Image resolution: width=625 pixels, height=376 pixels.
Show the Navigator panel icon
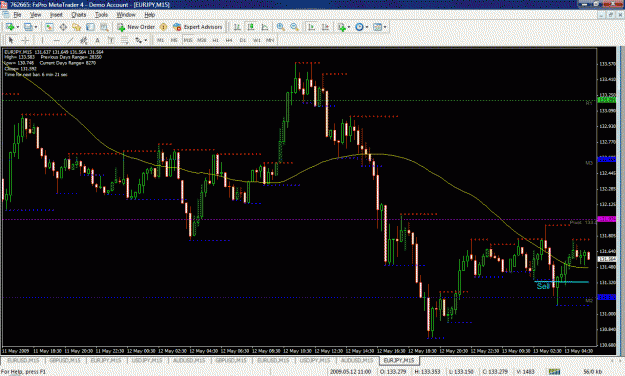[x=77, y=27]
